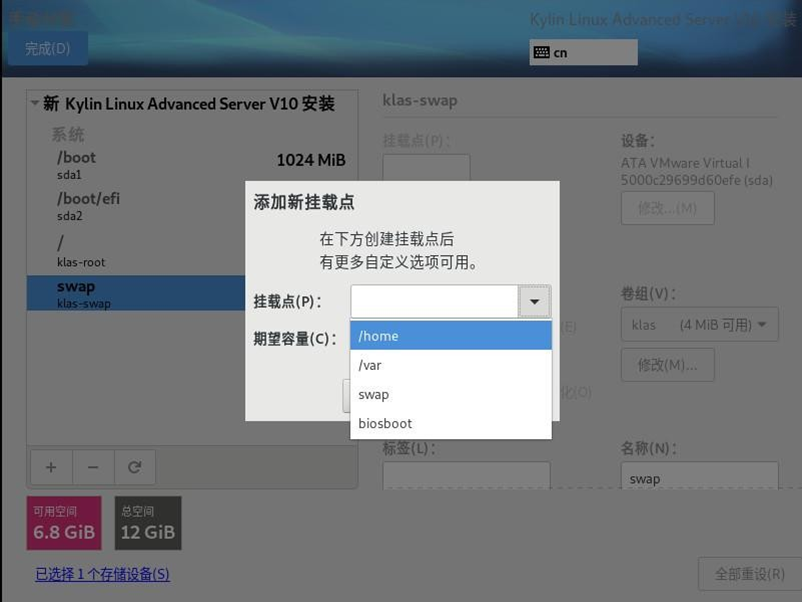
Task: Click the plus icon to add partition
Action: click(x=51, y=467)
